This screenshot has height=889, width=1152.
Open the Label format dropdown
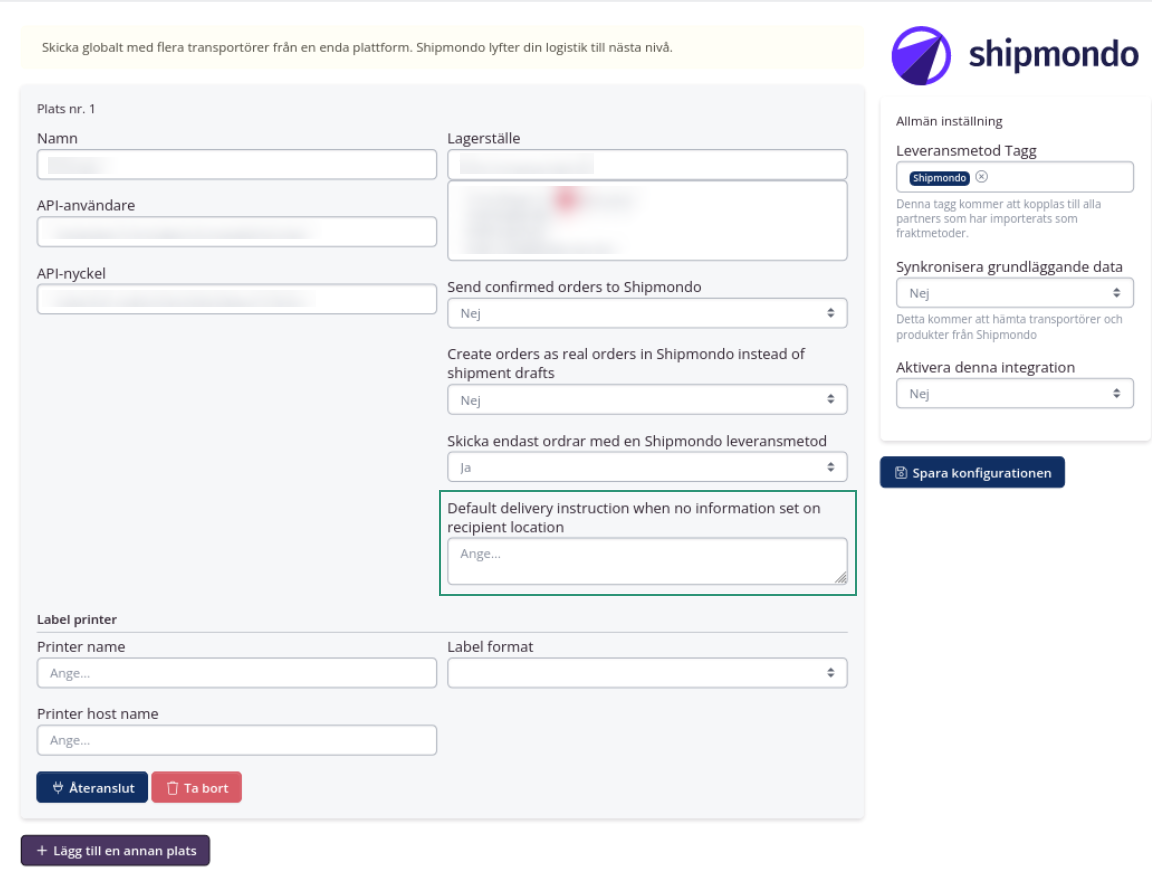click(x=646, y=673)
